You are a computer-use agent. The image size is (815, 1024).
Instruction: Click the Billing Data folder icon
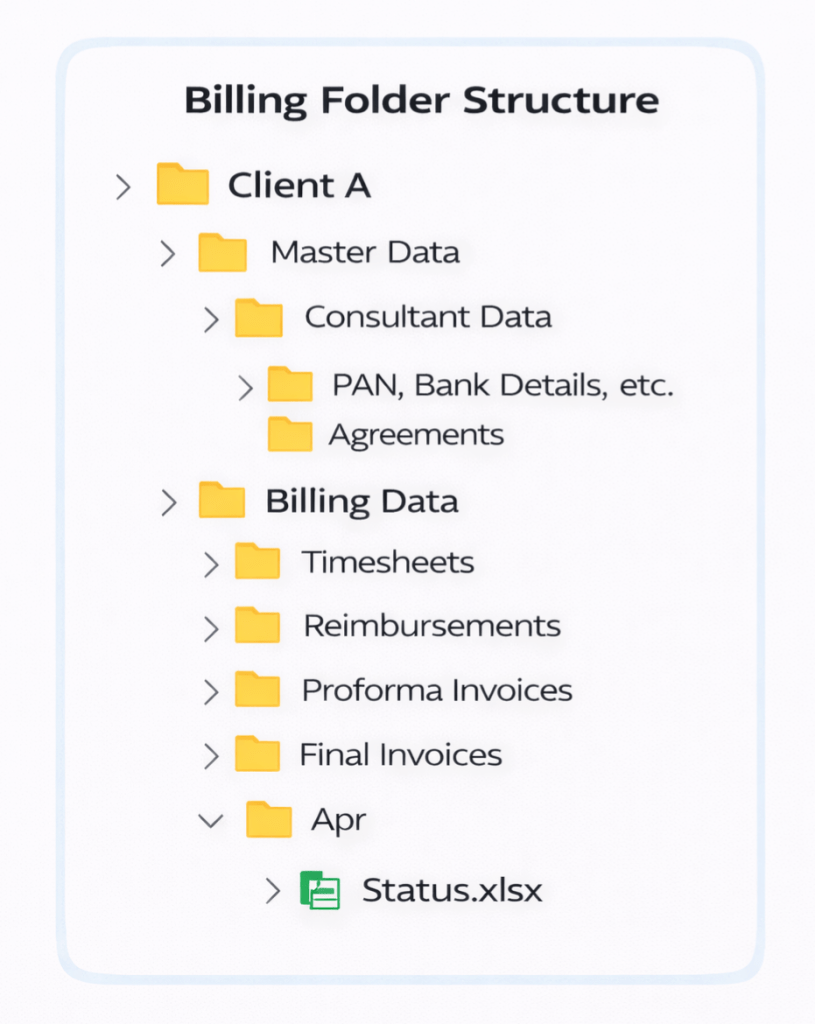222,501
